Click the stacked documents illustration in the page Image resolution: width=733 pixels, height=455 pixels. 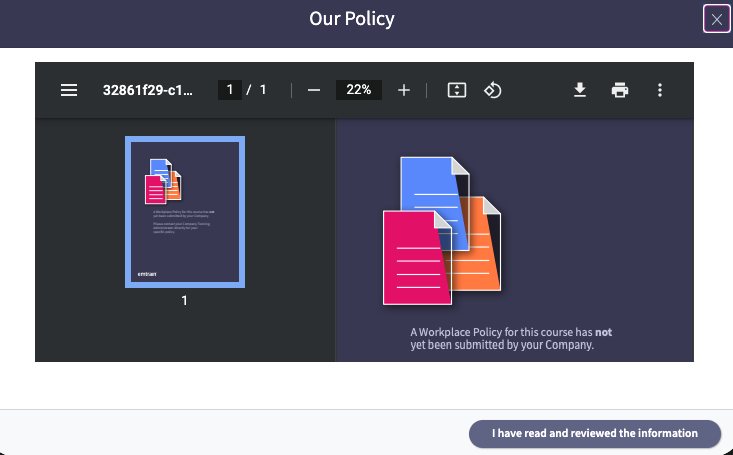point(442,231)
